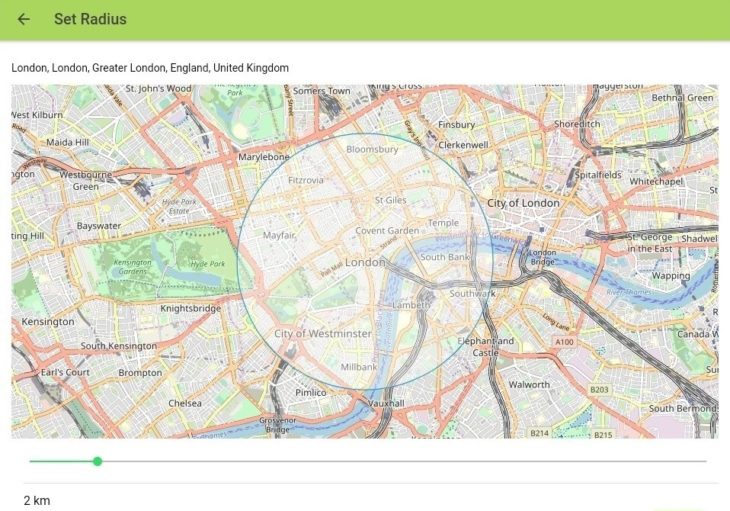Click the '2 km' radius value text
Screen dimensions: 730x511
coord(37,500)
